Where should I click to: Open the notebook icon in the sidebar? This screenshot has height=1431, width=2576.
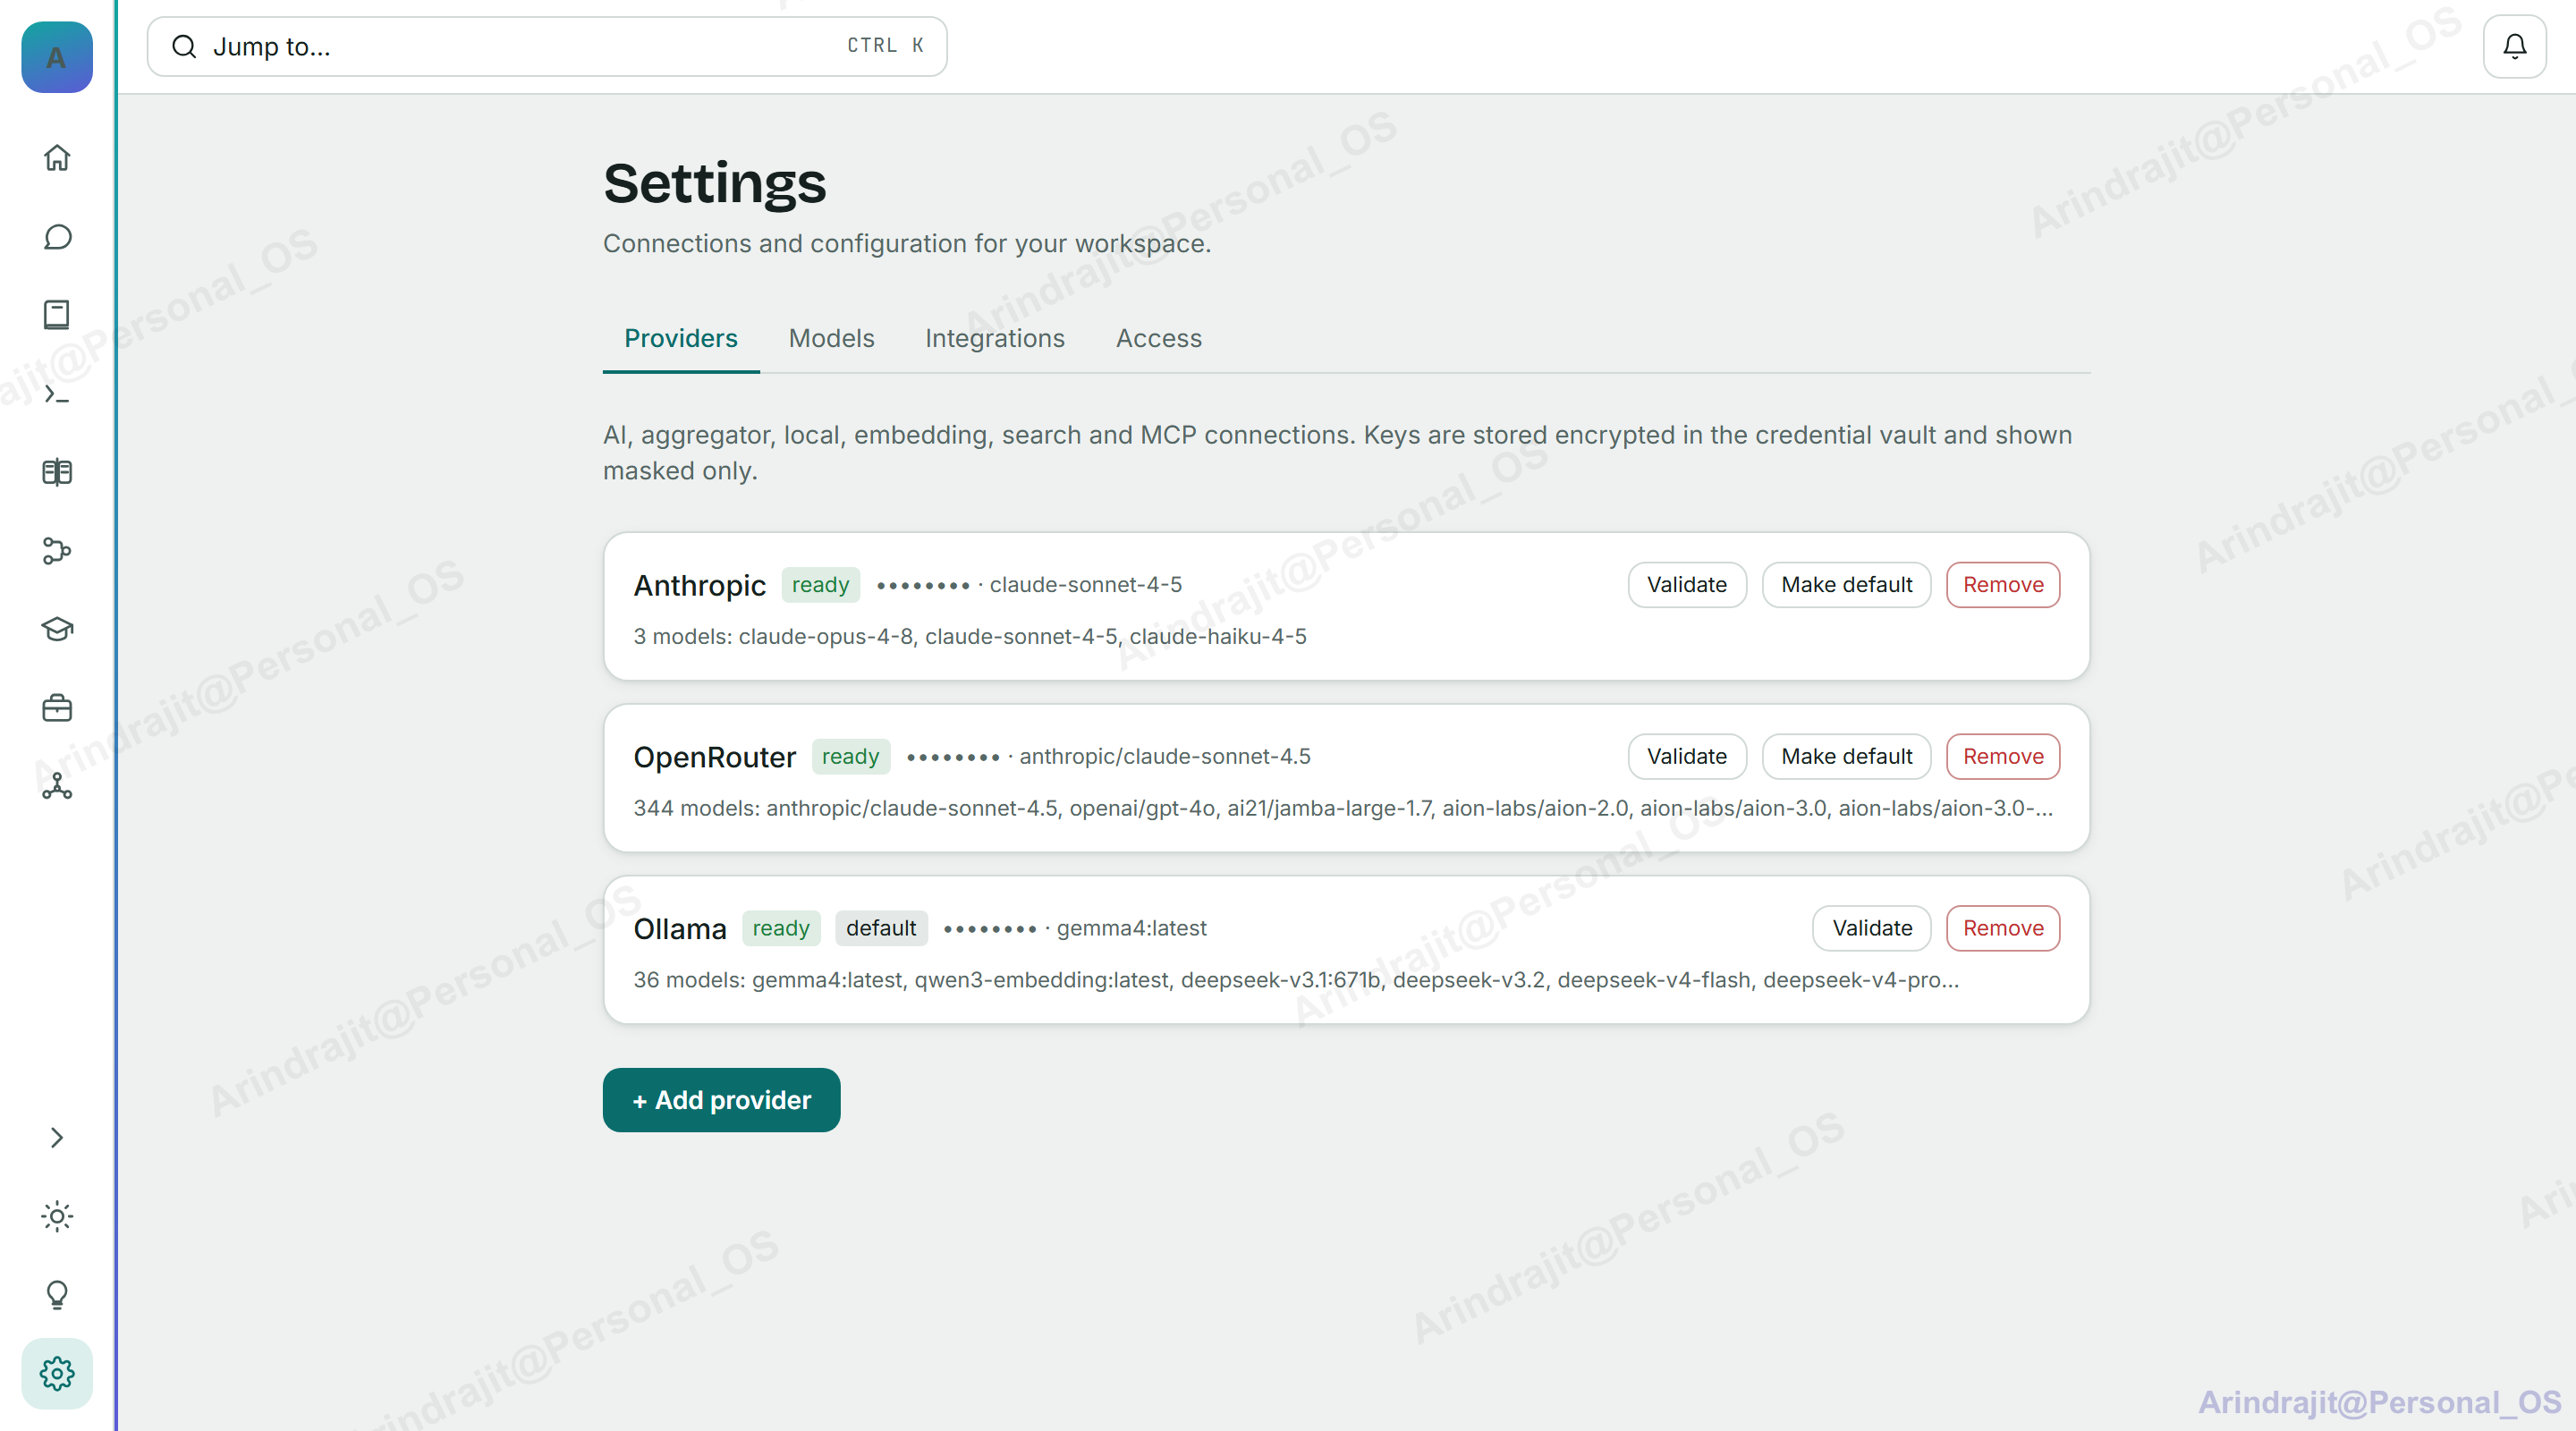coord(57,315)
